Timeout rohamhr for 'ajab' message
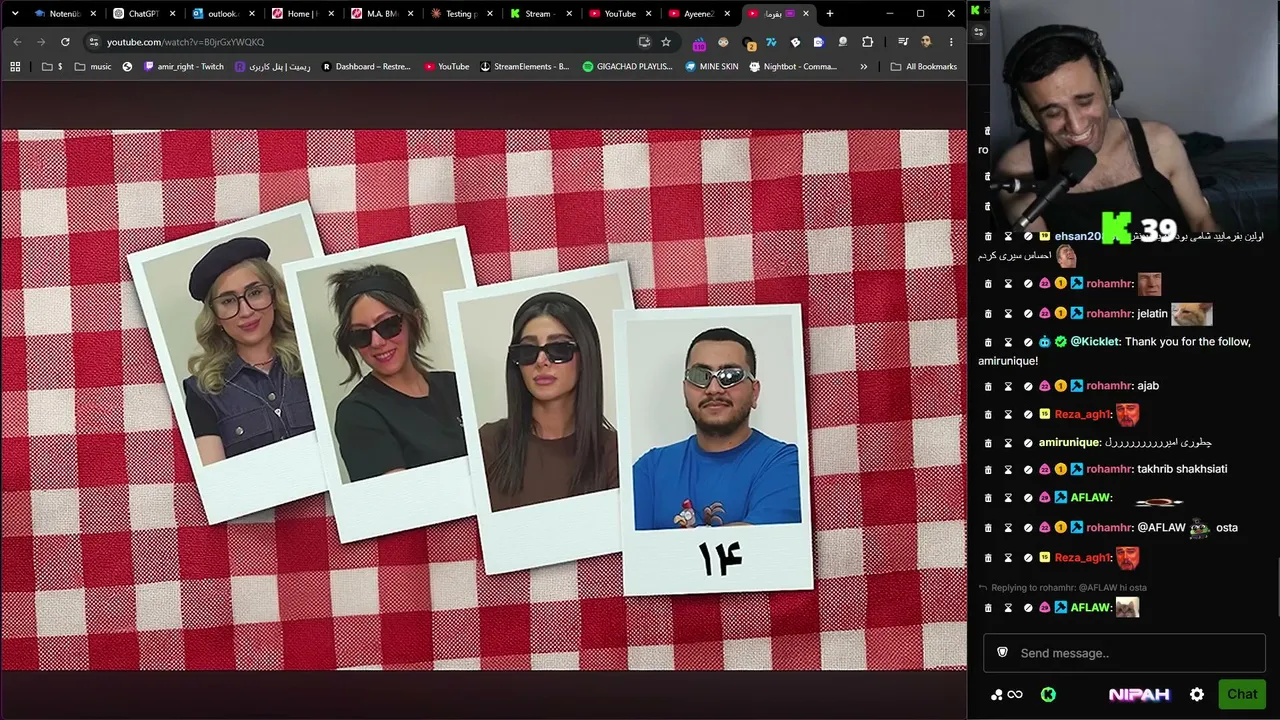This screenshot has height=720, width=1280. pyautogui.click(x=1008, y=386)
